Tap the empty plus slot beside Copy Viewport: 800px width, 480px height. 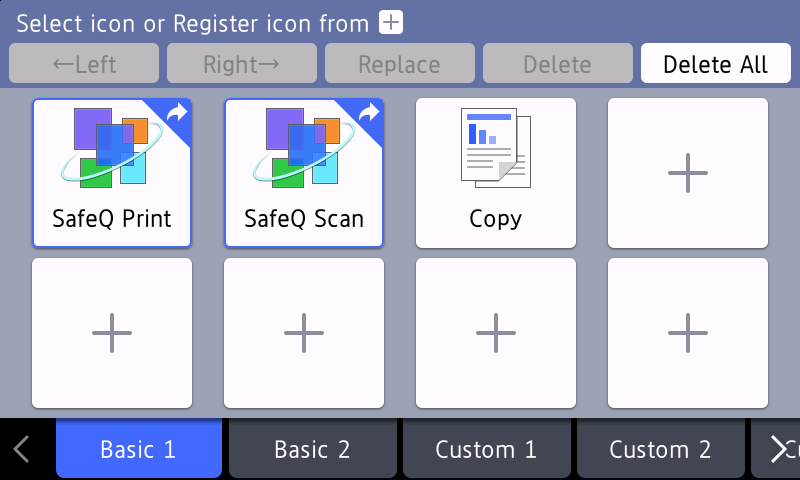coord(688,173)
